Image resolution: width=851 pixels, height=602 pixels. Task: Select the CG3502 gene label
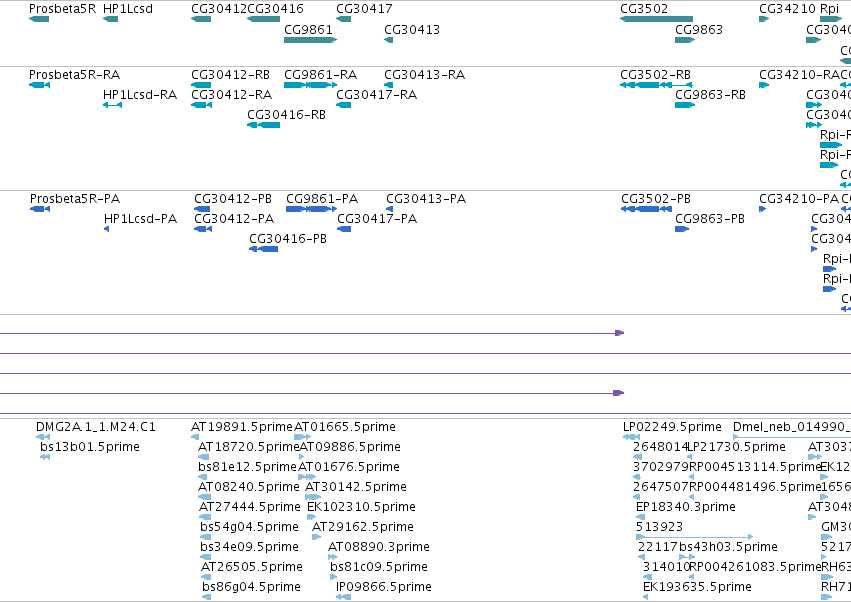pyautogui.click(x=644, y=9)
